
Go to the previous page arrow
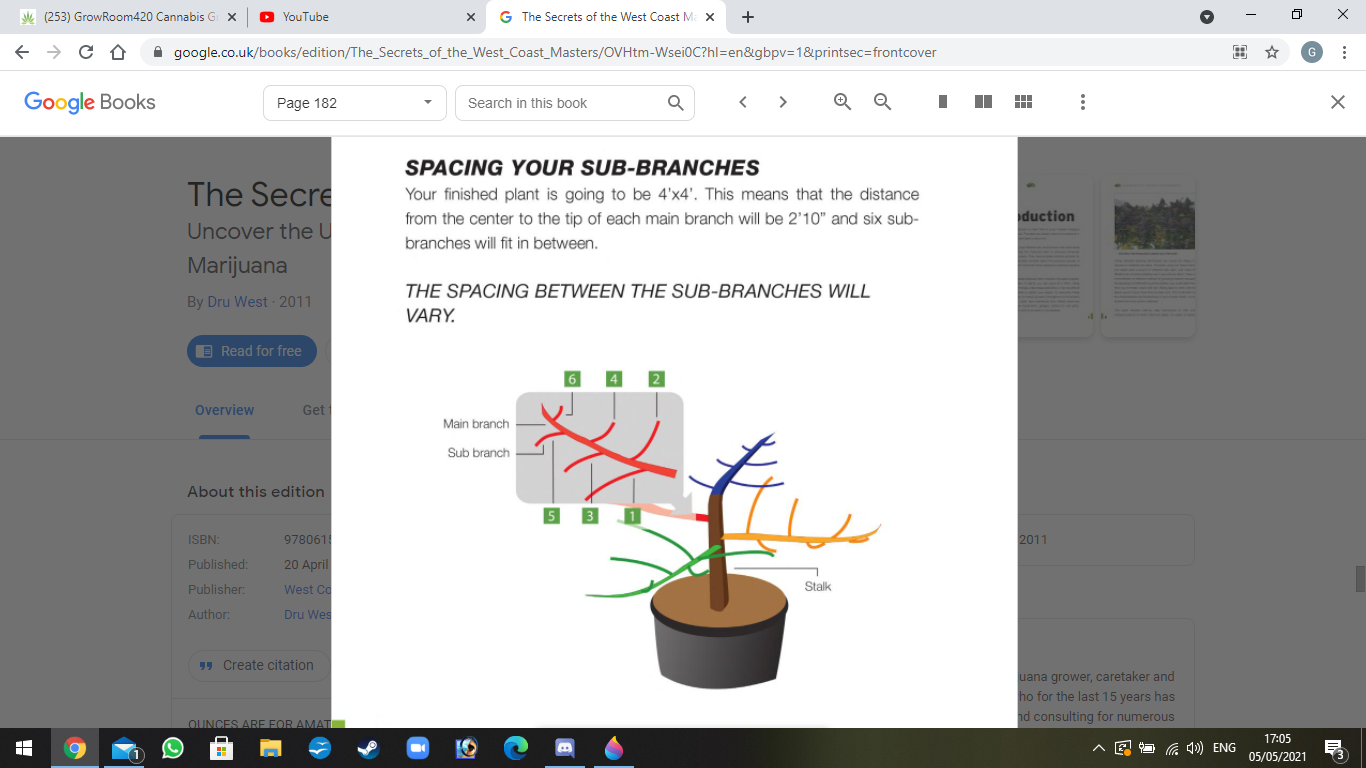743,102
